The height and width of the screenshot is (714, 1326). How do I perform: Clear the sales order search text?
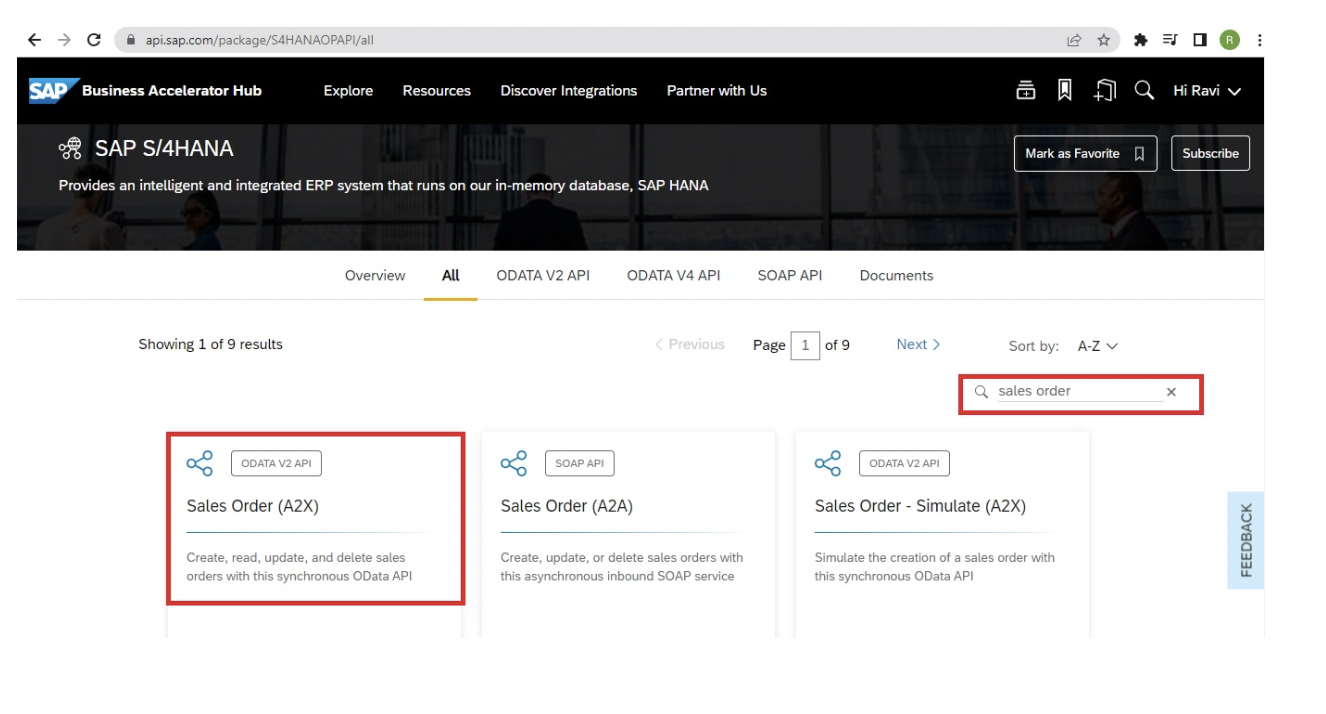point(1171,392)
